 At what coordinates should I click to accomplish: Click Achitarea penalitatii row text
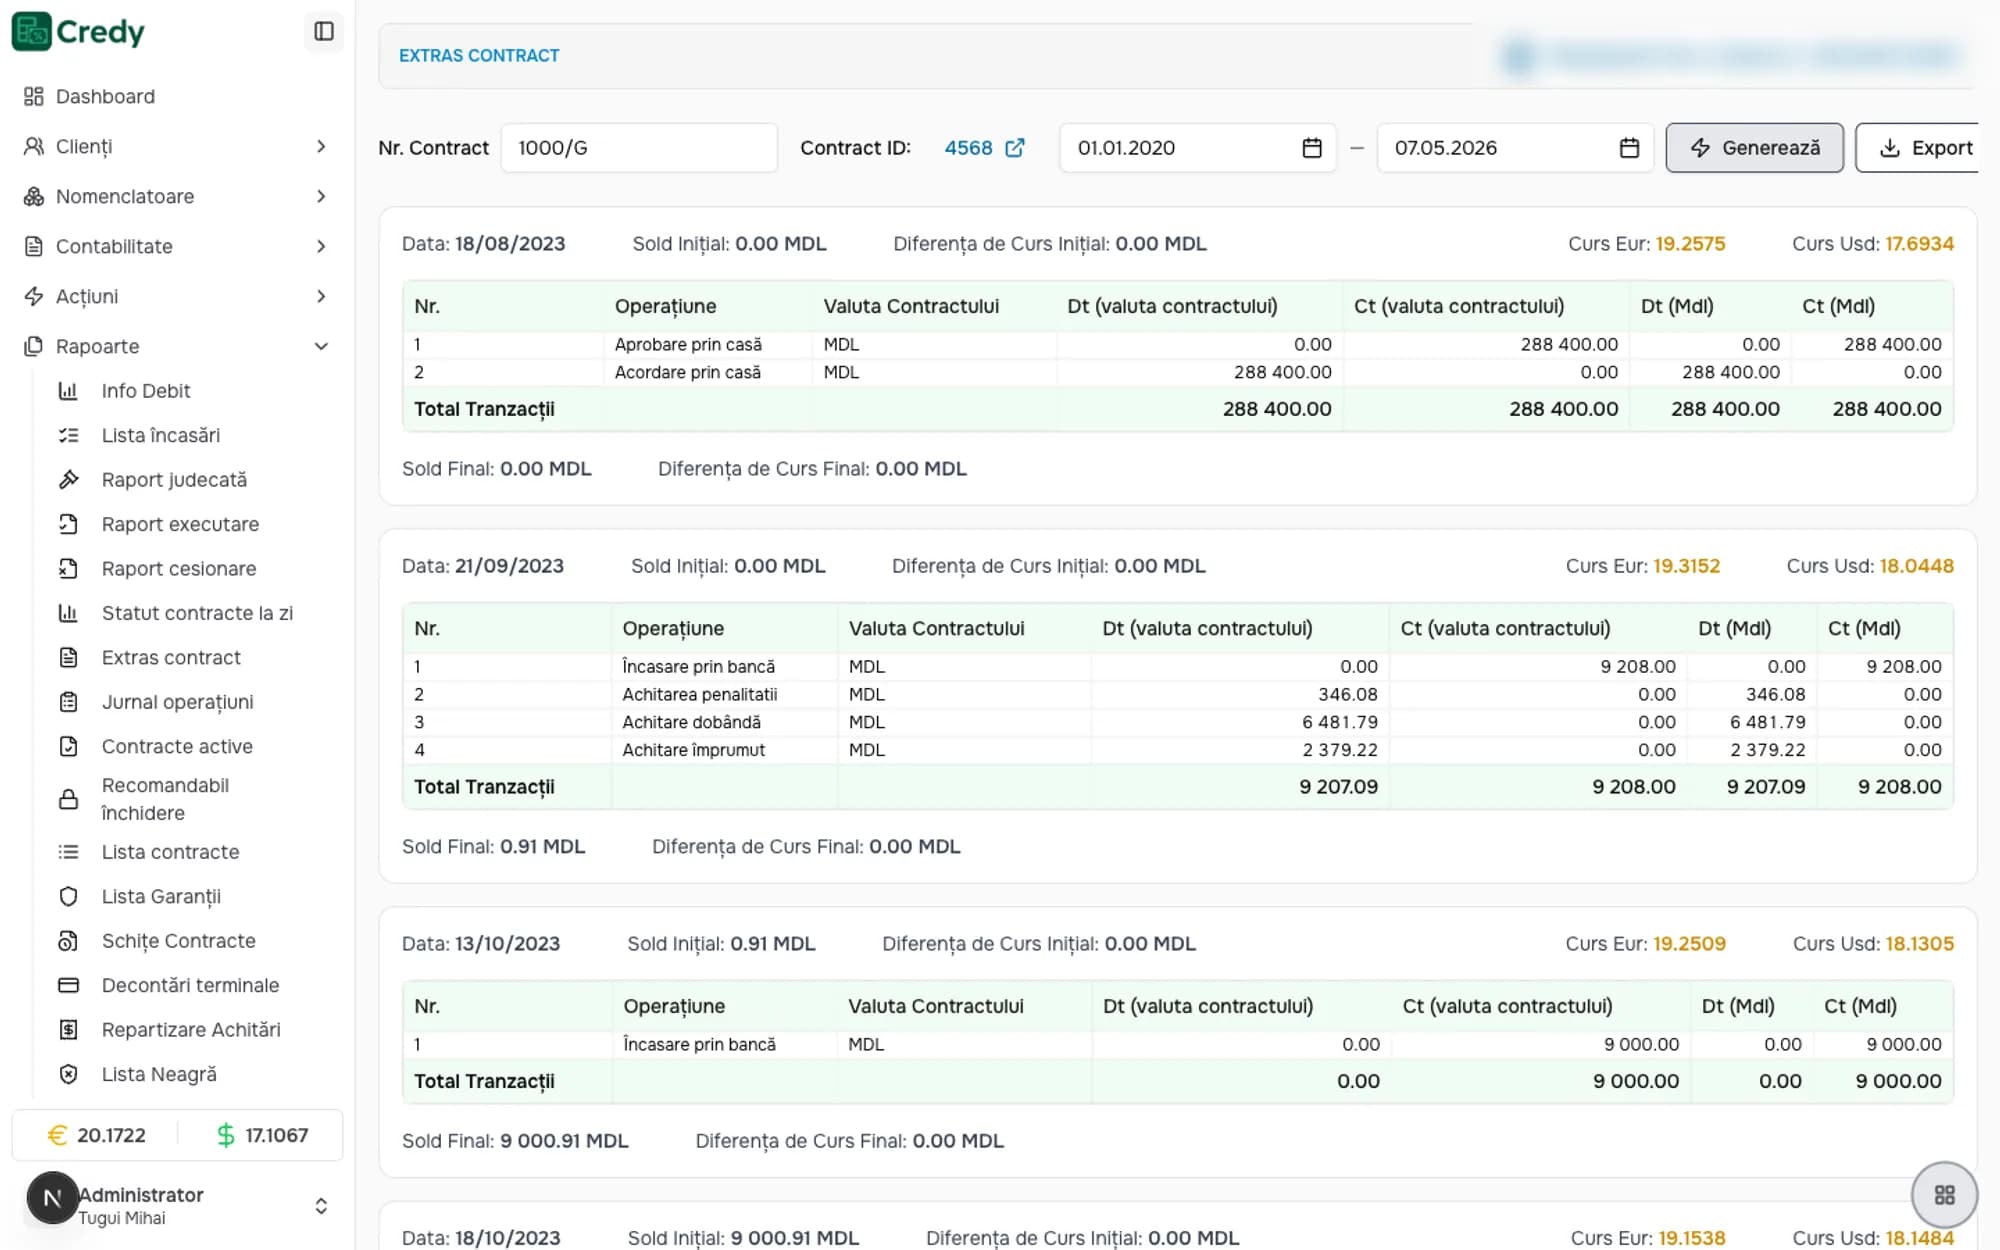(699, 694)
